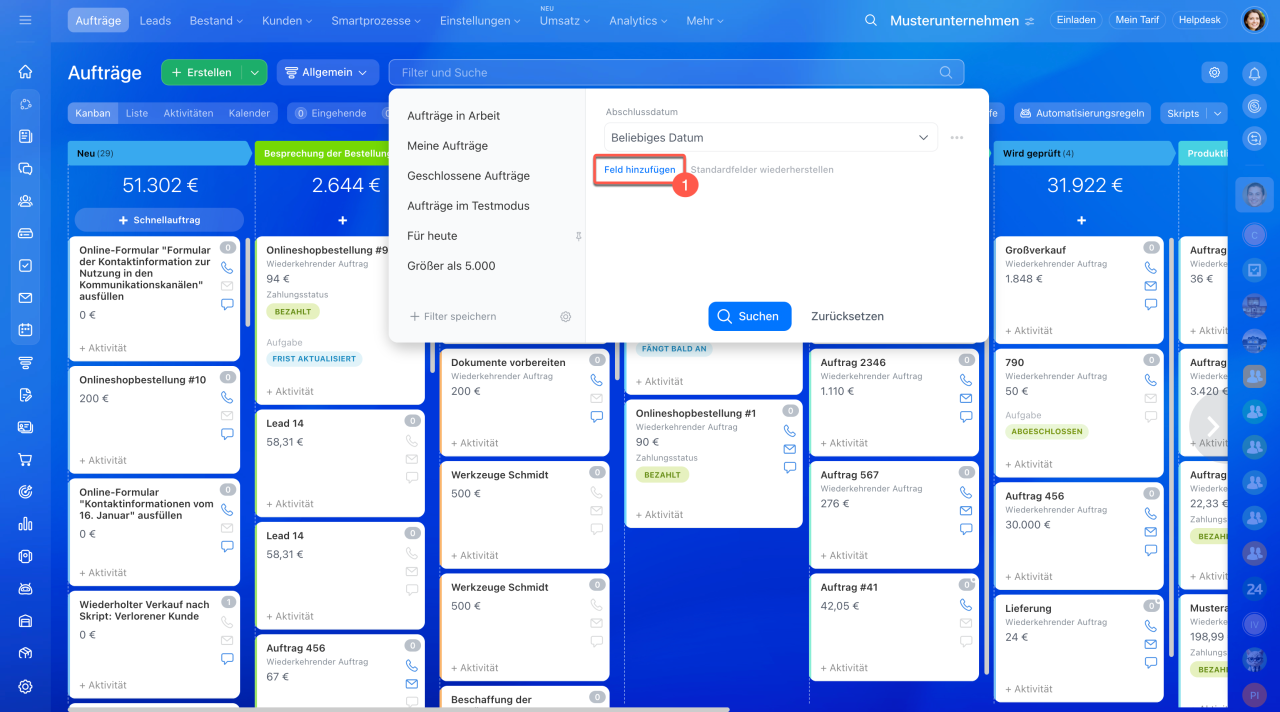
Task: Open the Skripts dropdown arrow
Action: (1217, 114)
